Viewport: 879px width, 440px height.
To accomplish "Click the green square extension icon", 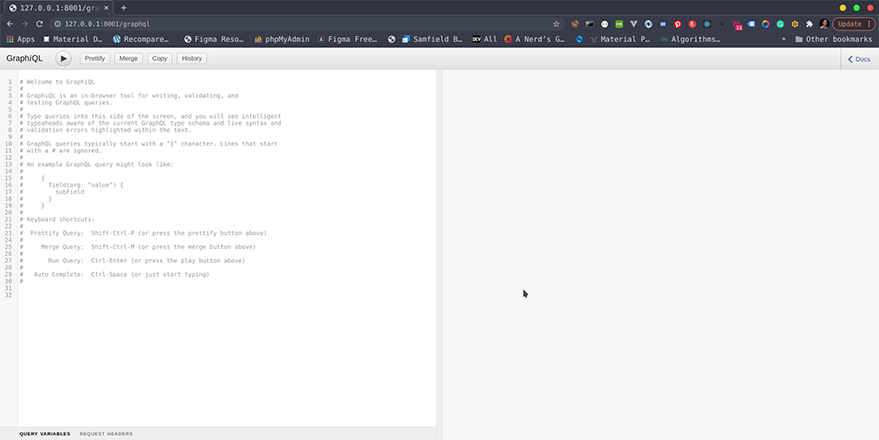I will click(x=619, y=24).
